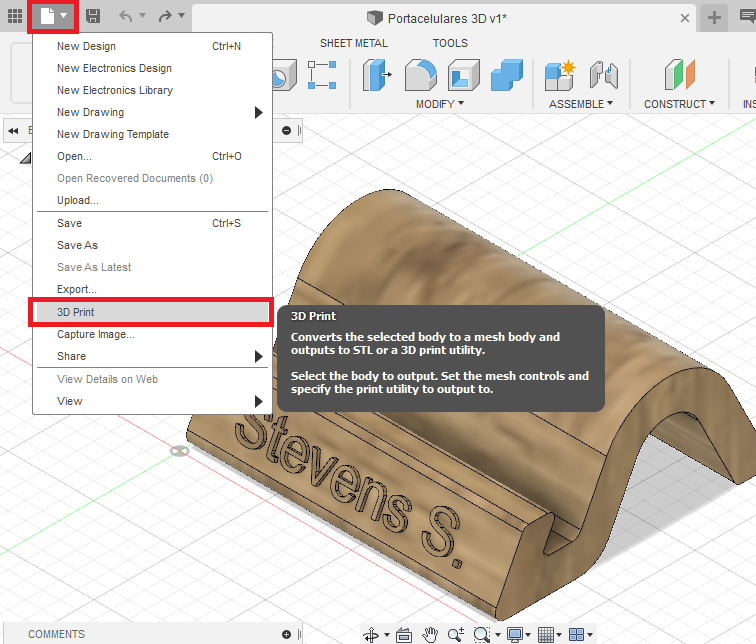Screen dimensions: 756x644
Task: Add a new design tab
Action: [x=714, y=18]
